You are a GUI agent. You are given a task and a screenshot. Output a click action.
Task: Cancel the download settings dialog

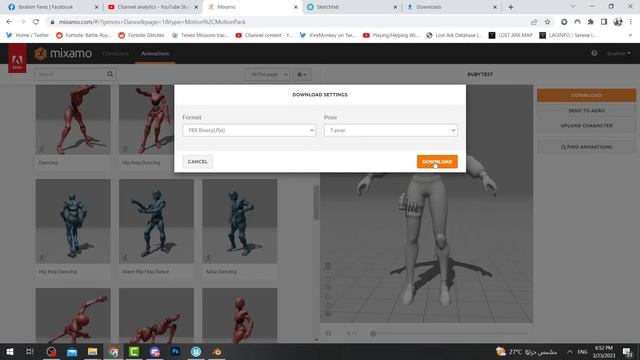(x=198, y=162)
